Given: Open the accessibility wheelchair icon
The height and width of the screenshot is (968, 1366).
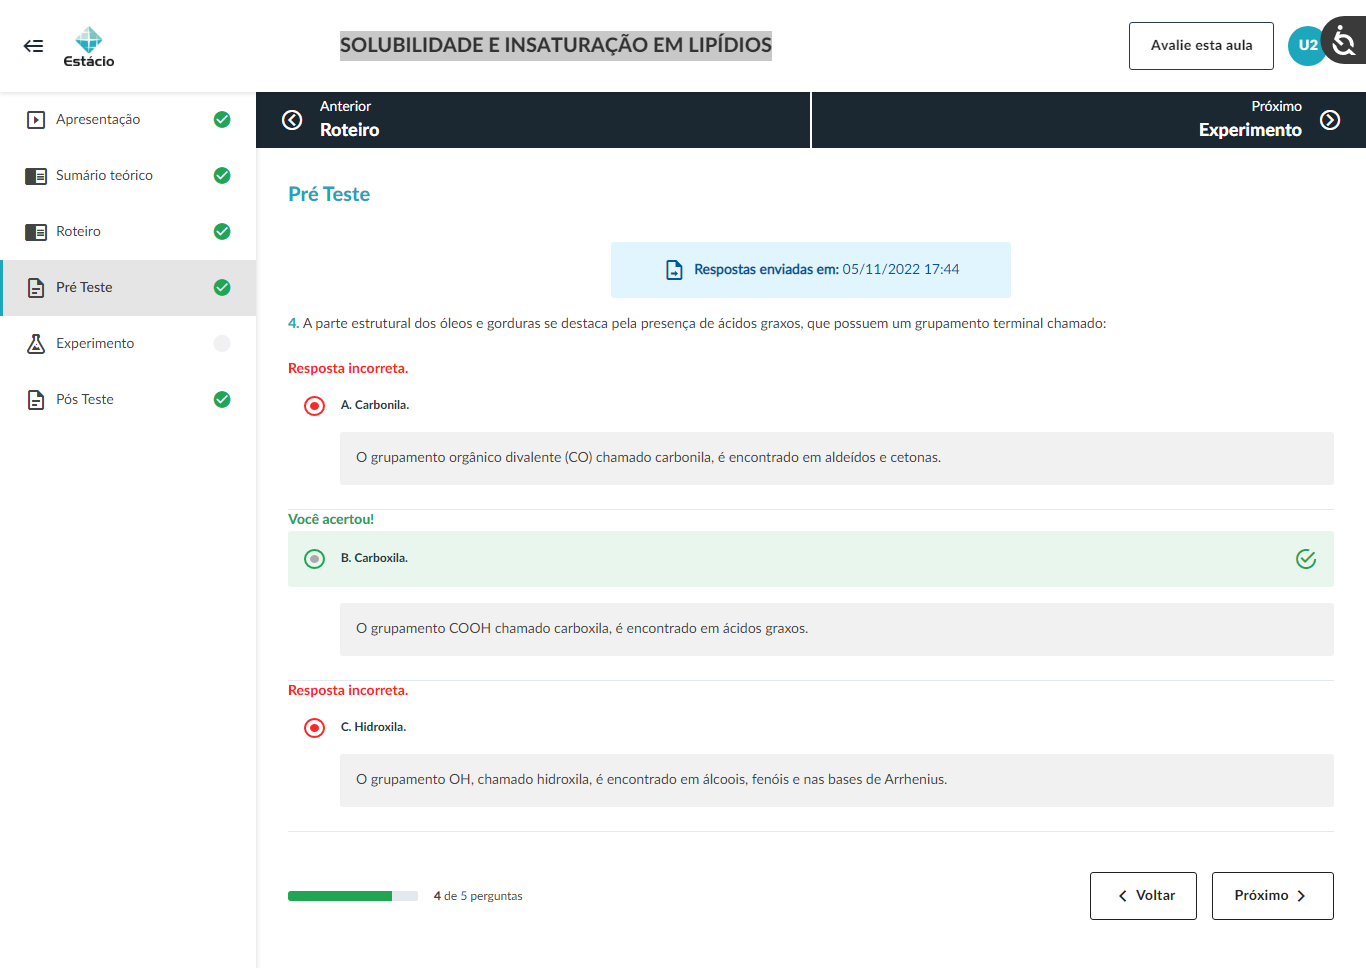Looking at the screenshot, I should (x=1345, y=41).
